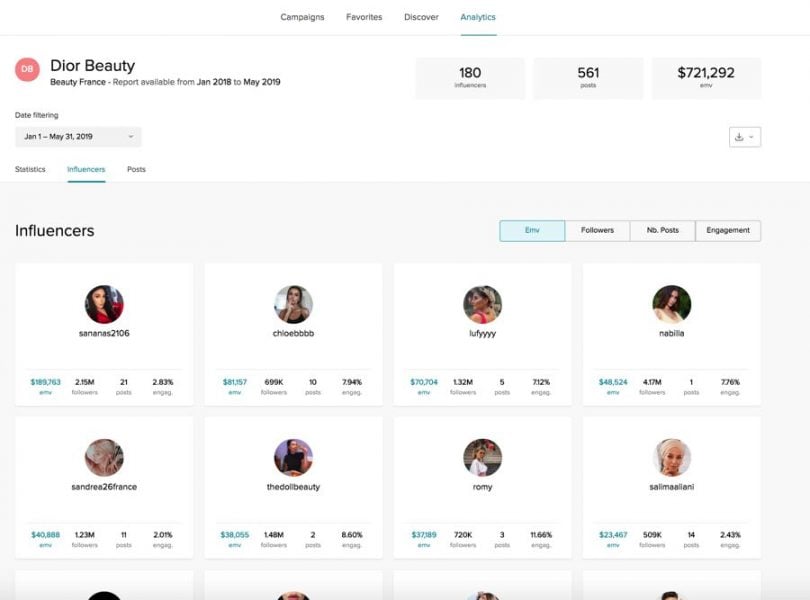Open sananas2106 profile picture
The width and height of the screenshot is (810, 600).
[x=104, y=304]
